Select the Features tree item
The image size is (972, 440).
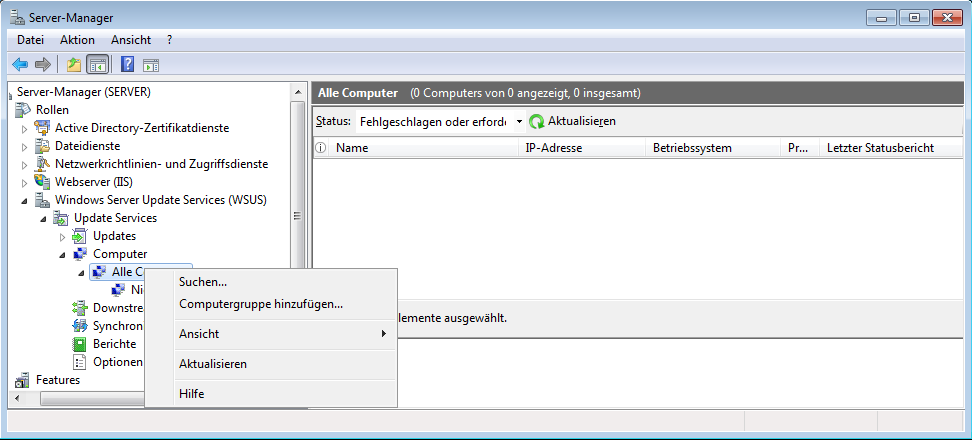point(58,380)
